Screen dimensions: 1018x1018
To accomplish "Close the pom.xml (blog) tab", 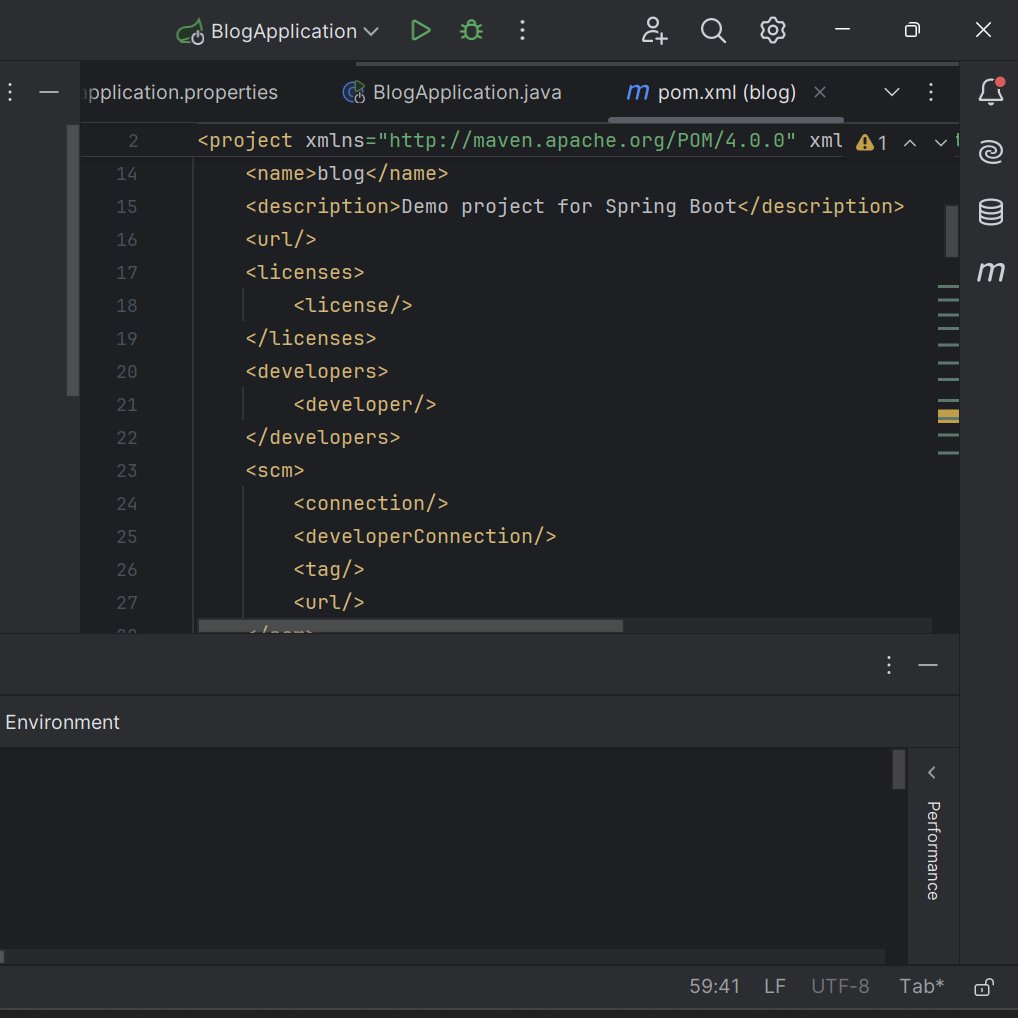I will [820, 92].
